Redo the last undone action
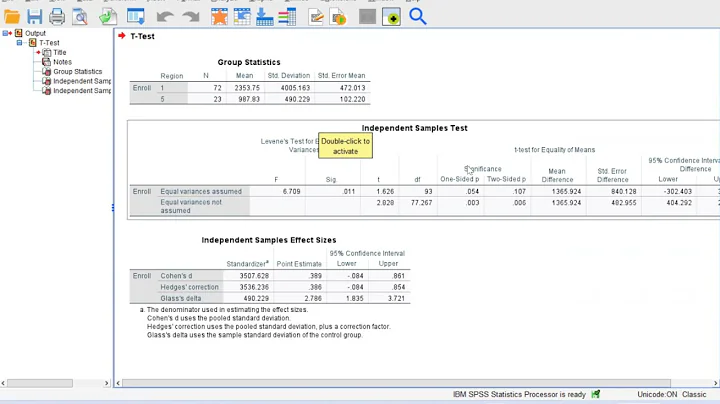720x404 pixels. click(x=191, y=17)
